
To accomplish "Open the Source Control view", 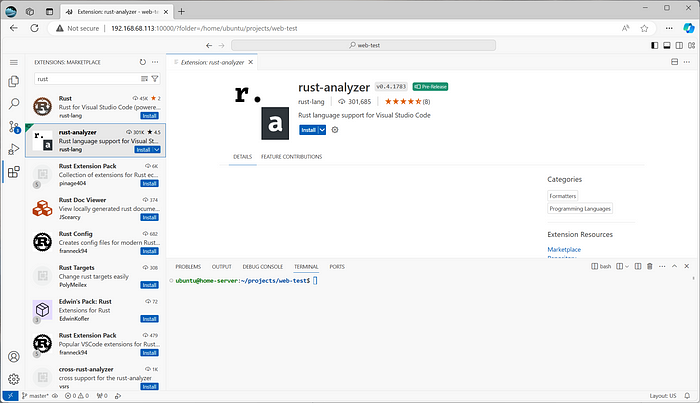I will (14, 127).
